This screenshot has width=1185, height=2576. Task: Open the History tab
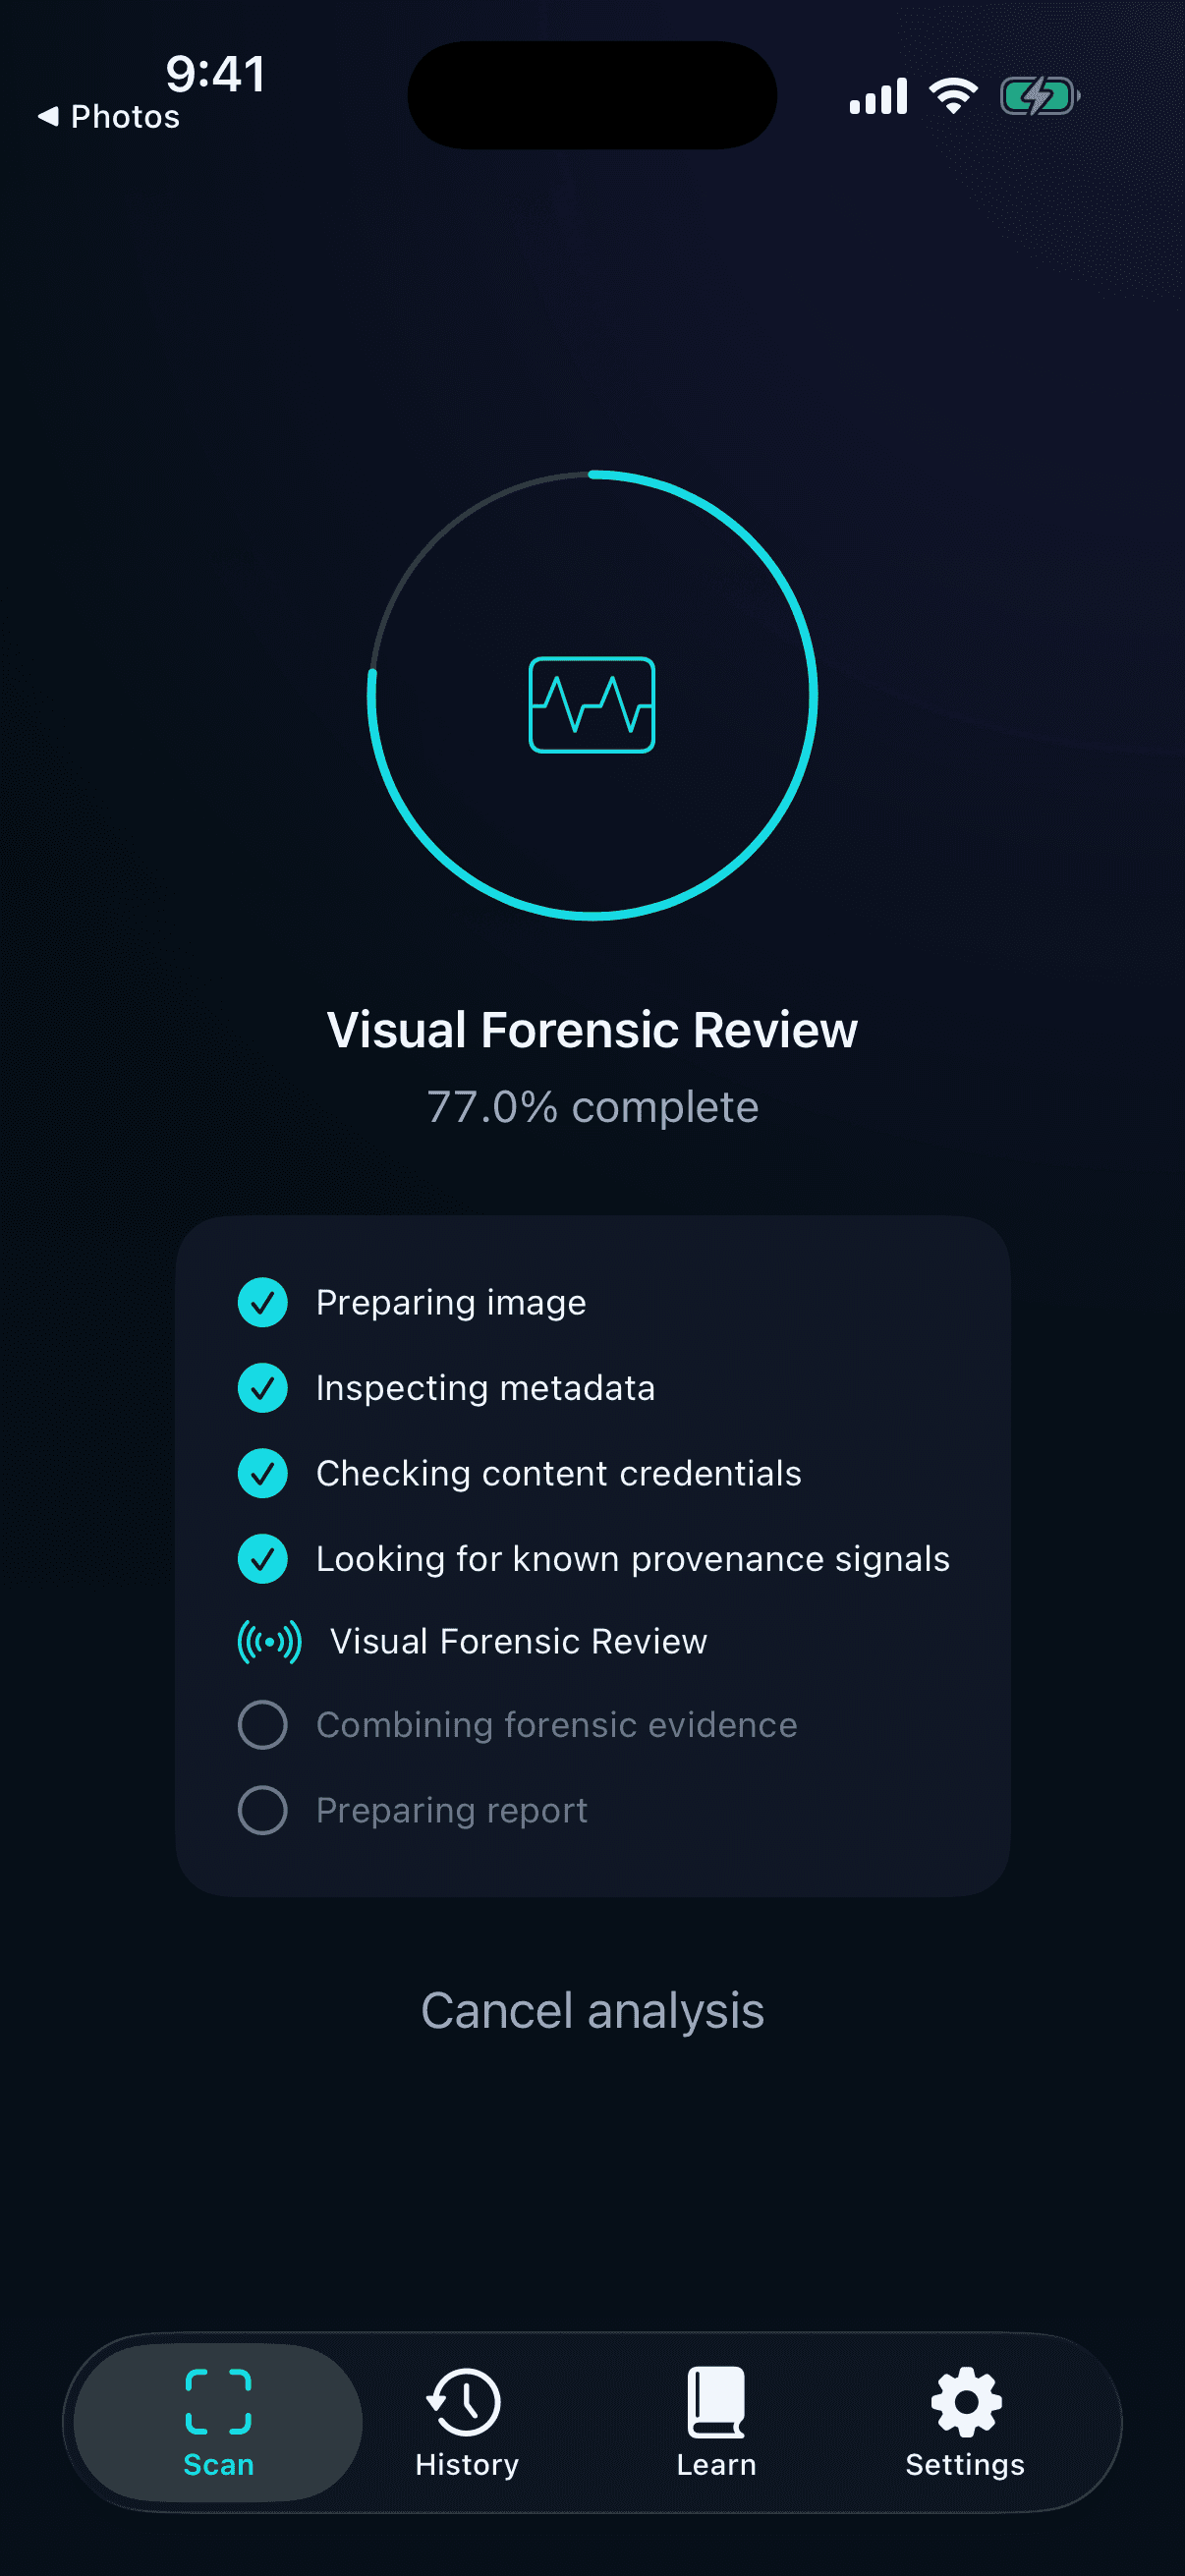tap(467, 2422)
